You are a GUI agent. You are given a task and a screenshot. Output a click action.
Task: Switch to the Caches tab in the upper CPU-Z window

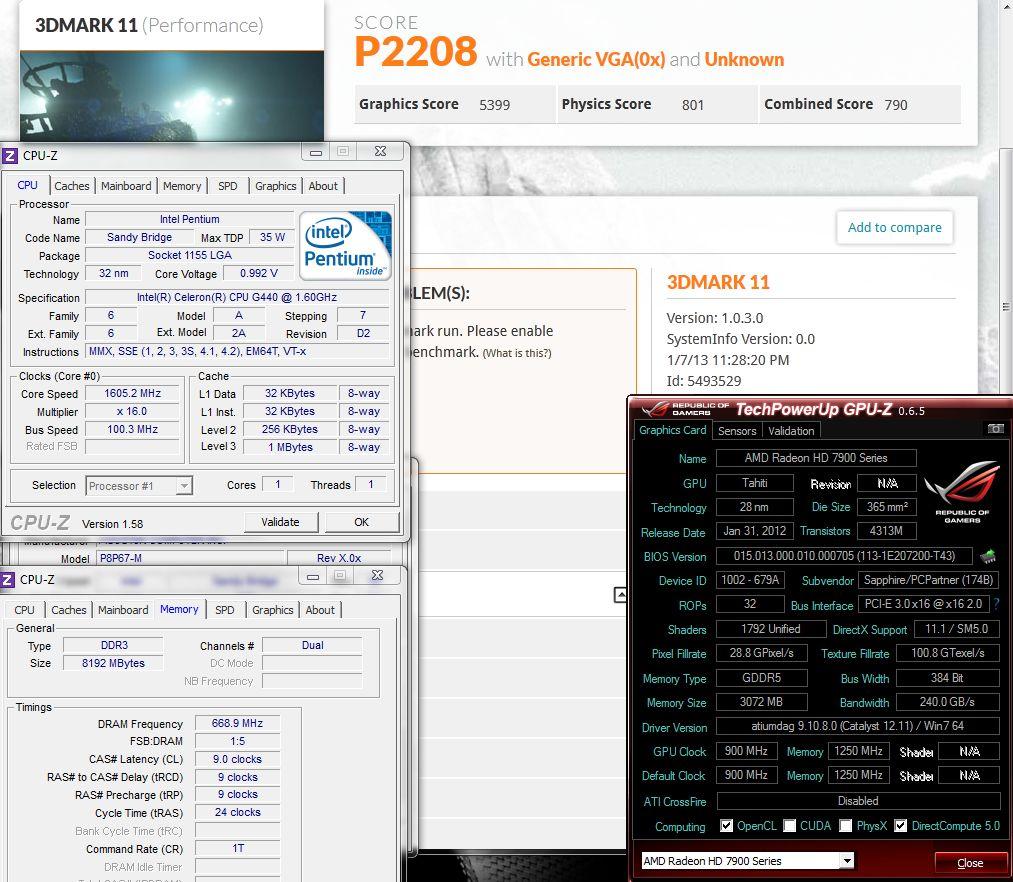72,186
